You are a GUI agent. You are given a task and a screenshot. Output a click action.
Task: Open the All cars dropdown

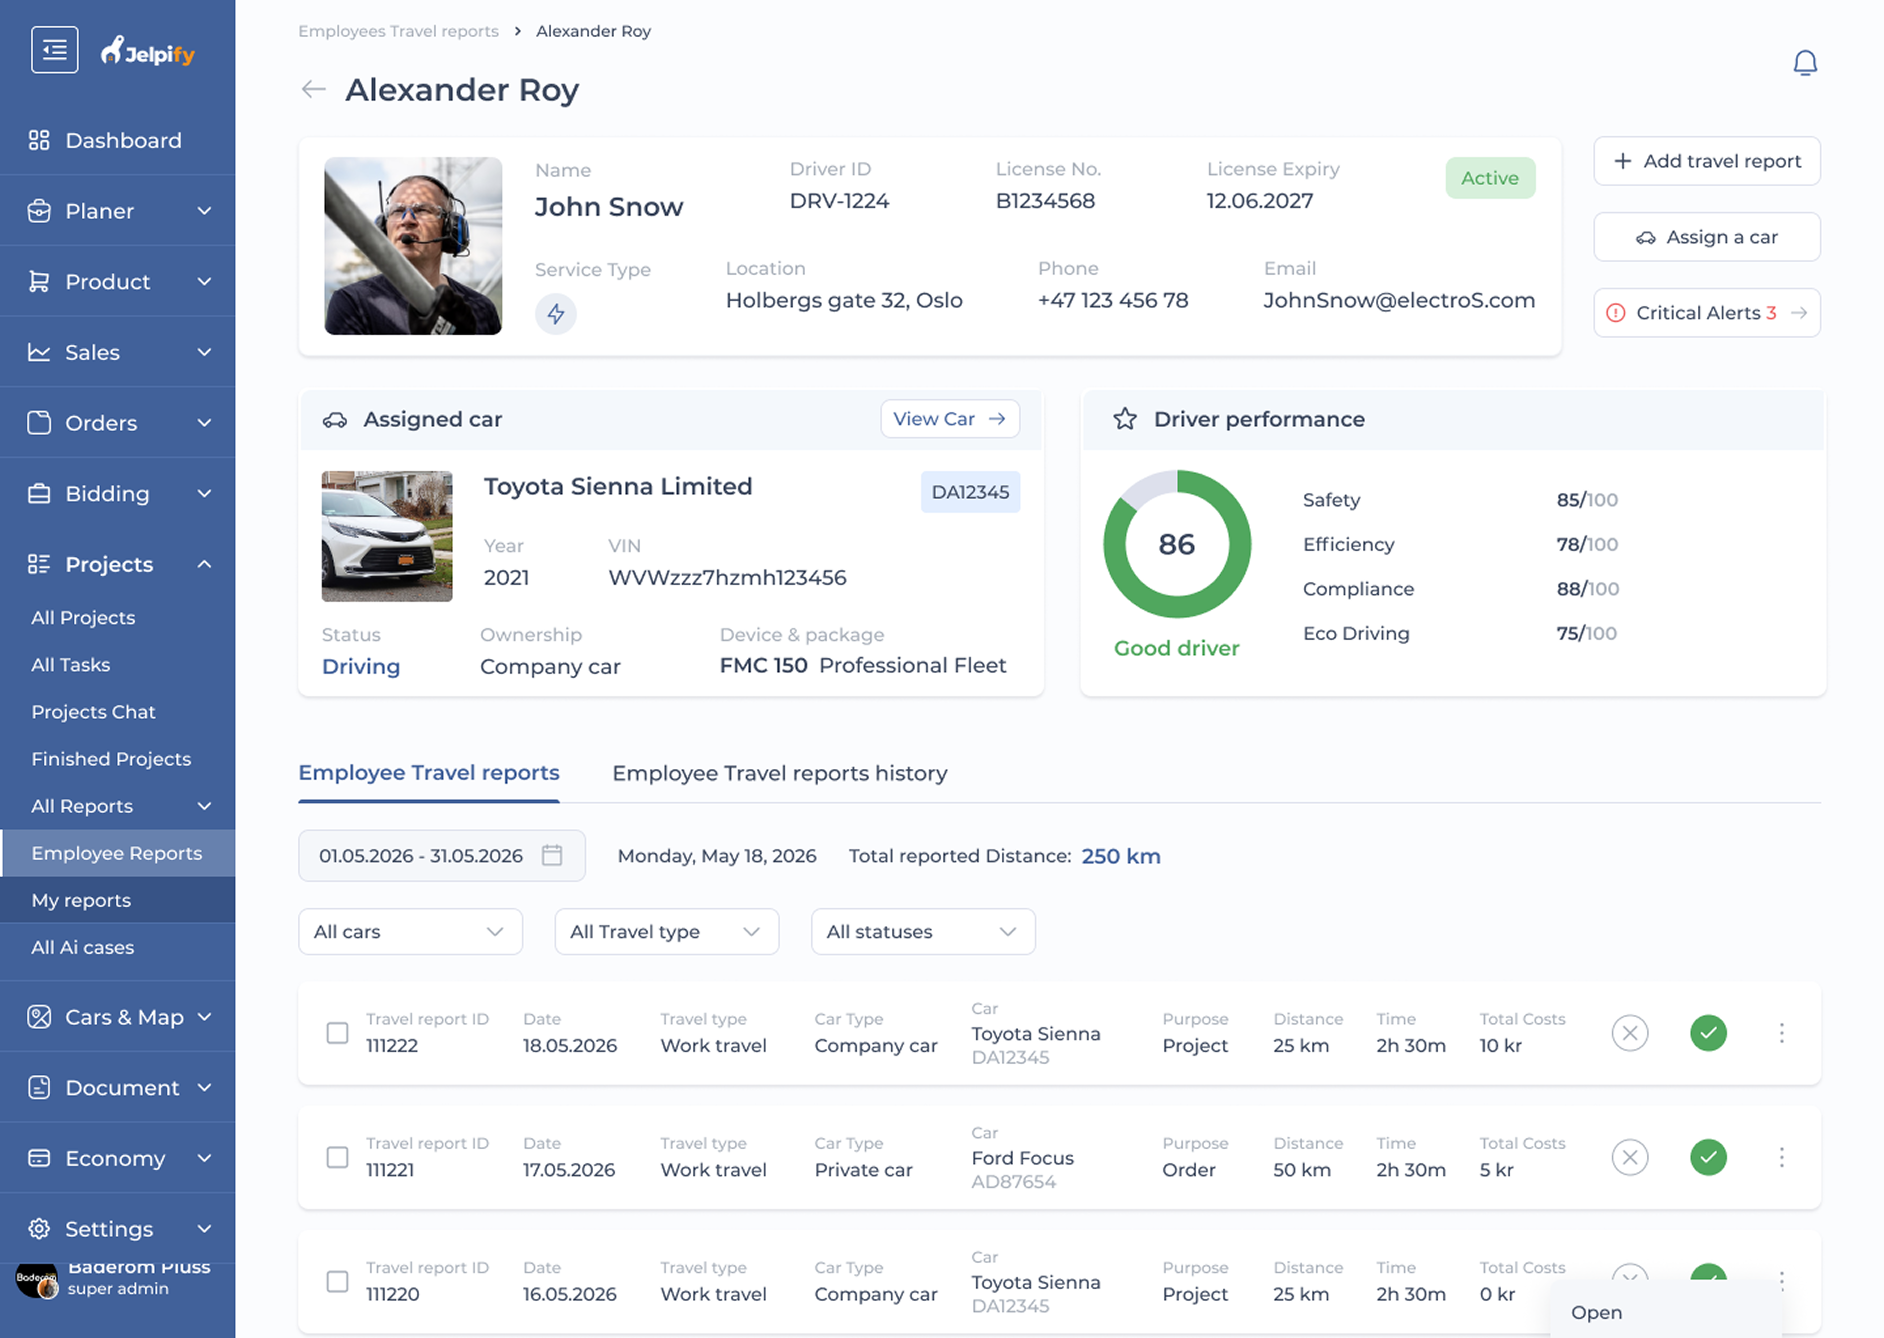(410, 931)
